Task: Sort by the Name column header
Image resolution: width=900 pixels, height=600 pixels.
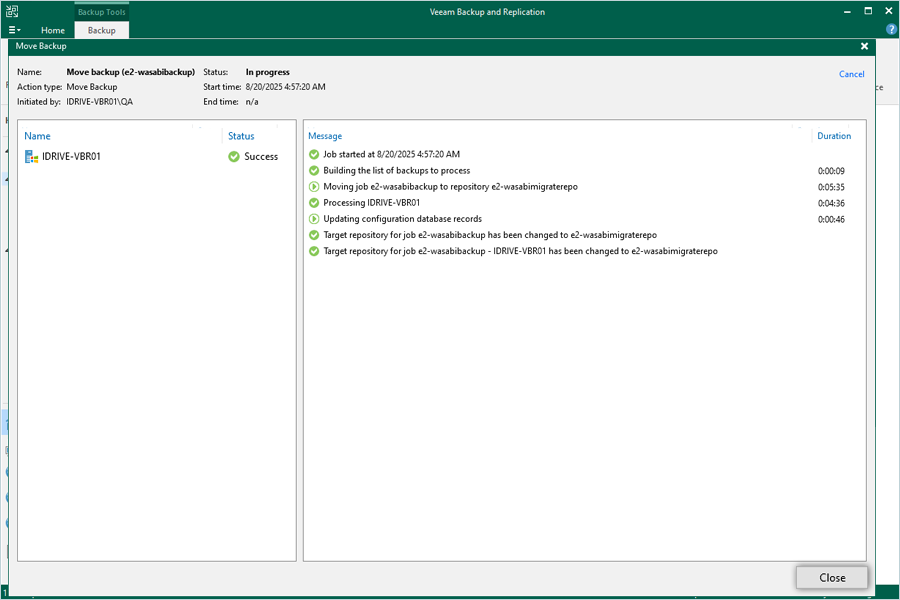Action: click(37, 136)
